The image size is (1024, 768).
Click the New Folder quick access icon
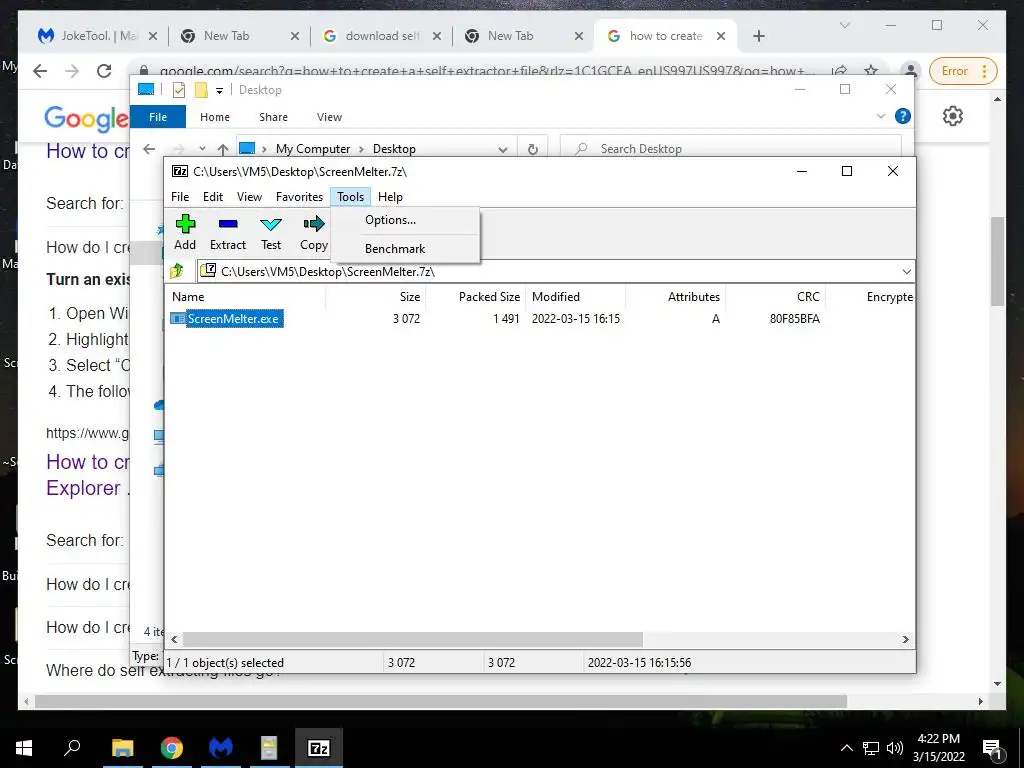201,90
